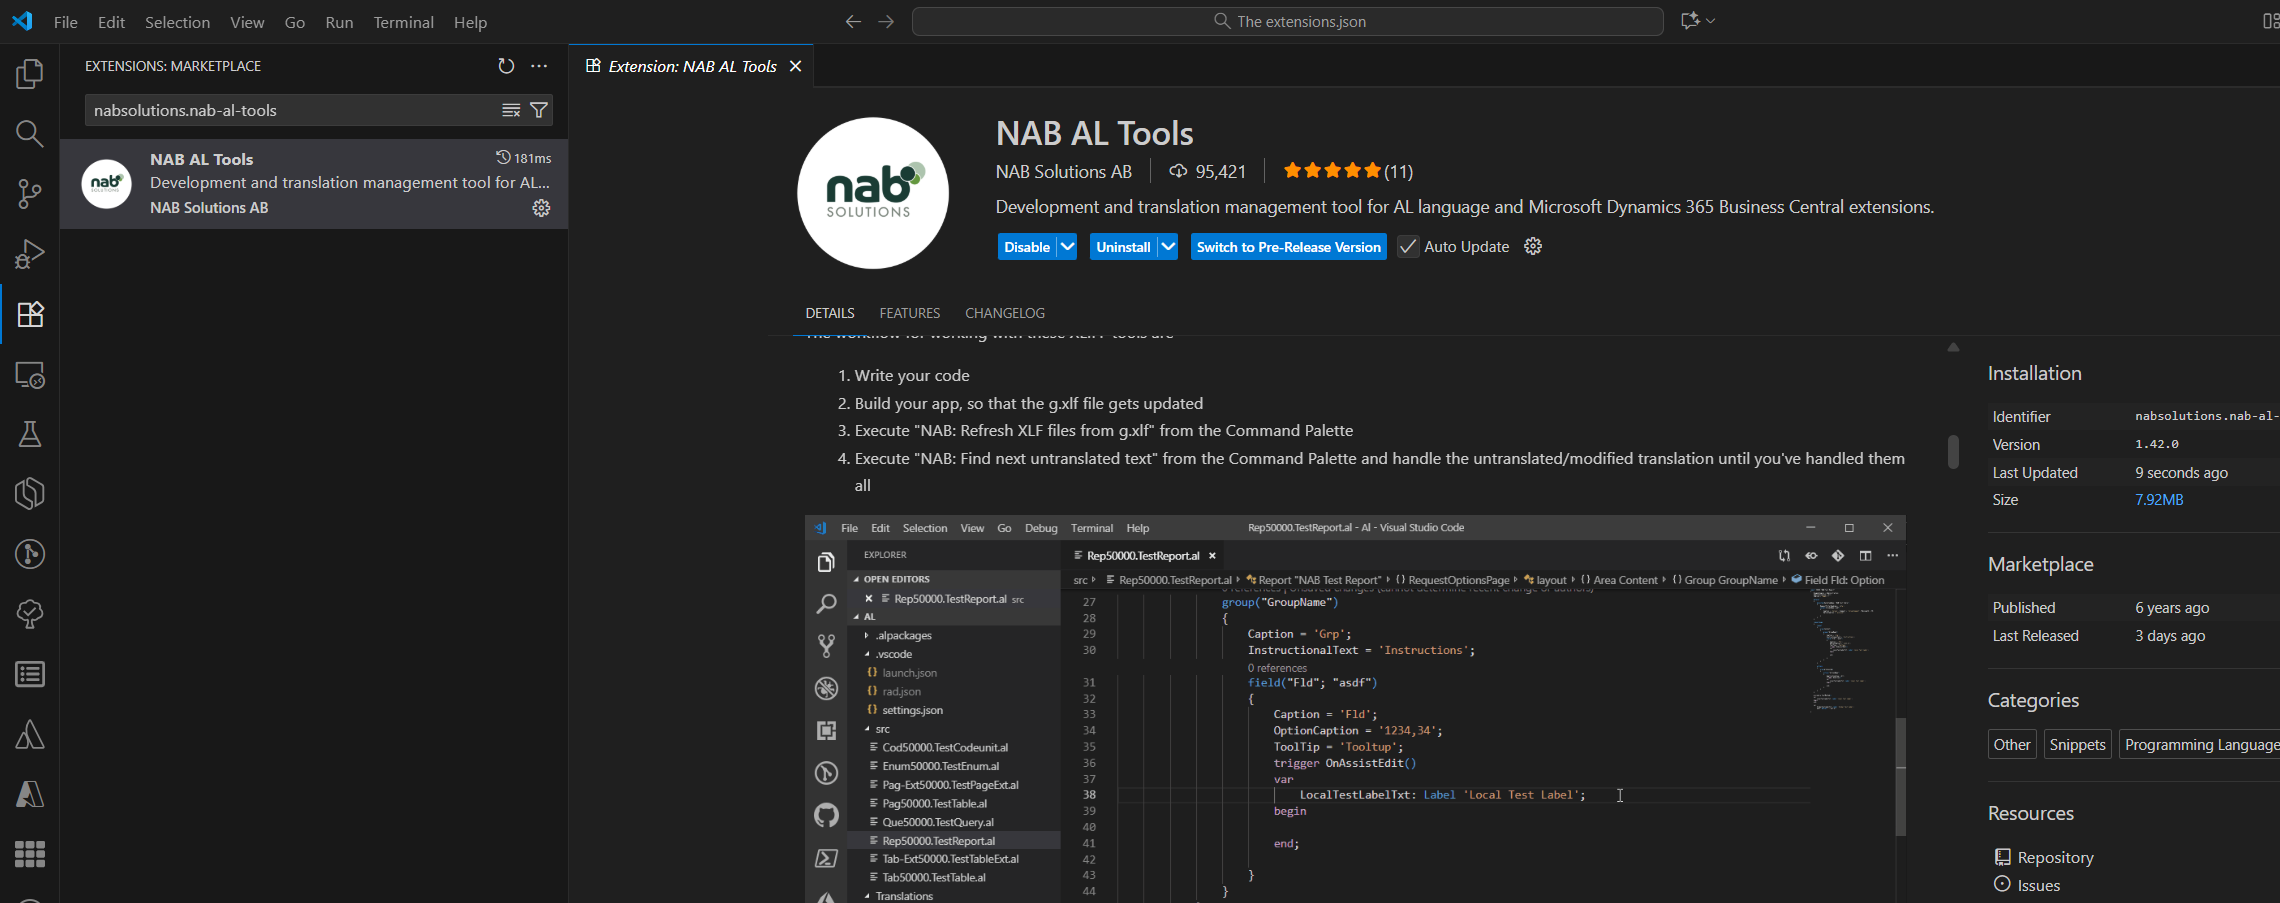Select the Programming Languages category tag
The width and height of the screenshot is (2280, 903).
pyautogui.click(x=2200, y=744)
